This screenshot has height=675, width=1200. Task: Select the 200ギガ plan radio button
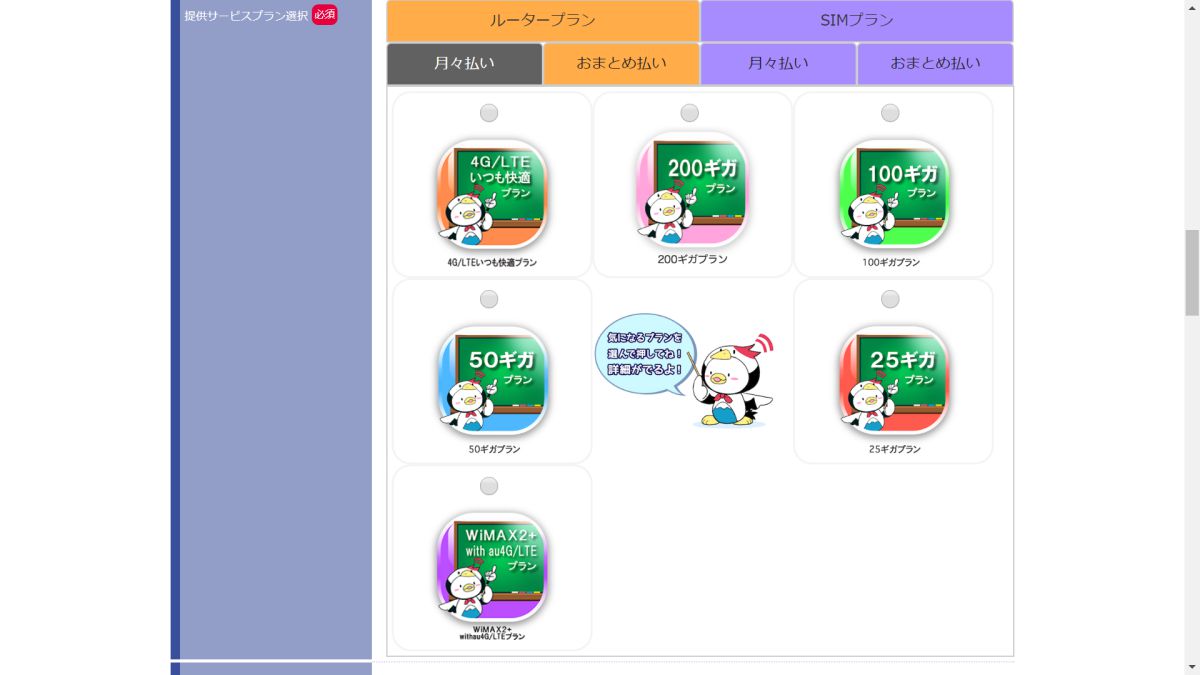click(x=690, y=113)
